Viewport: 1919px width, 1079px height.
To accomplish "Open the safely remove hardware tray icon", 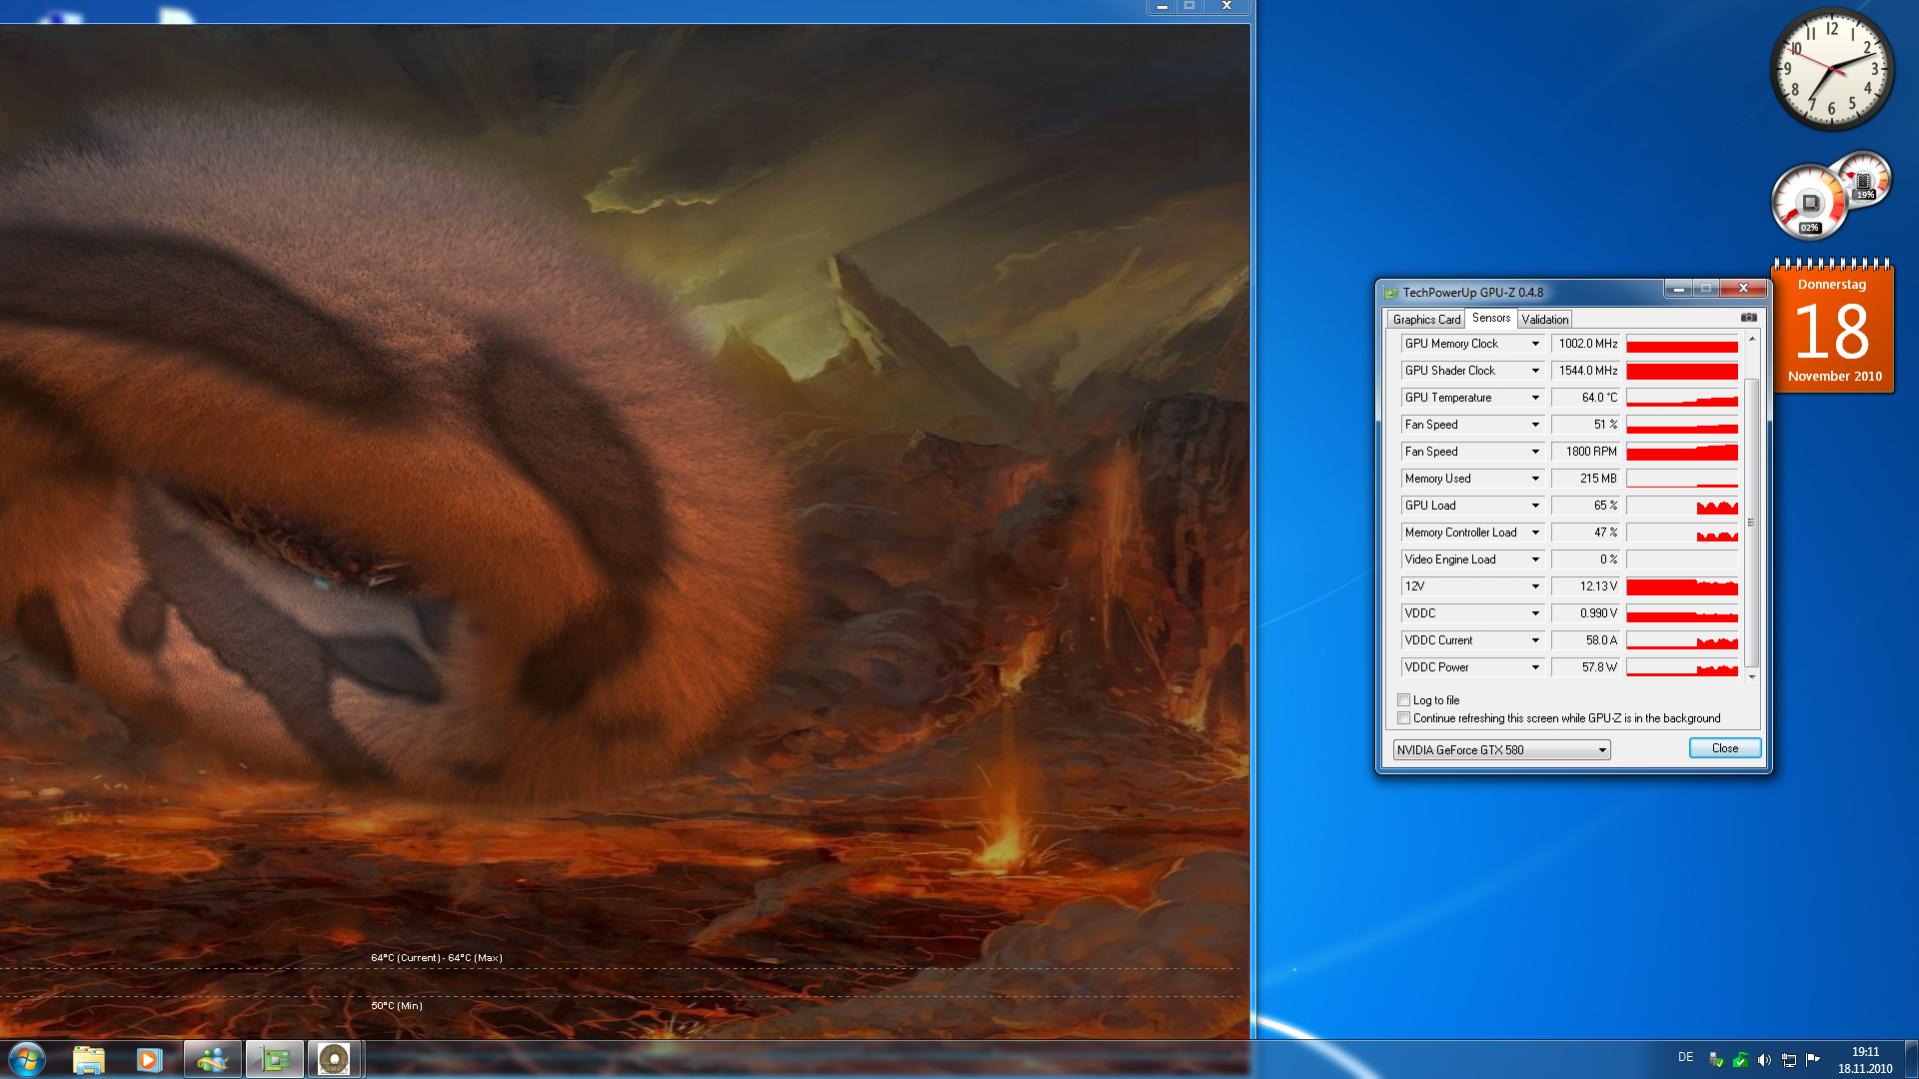I will (1716, 1060).
